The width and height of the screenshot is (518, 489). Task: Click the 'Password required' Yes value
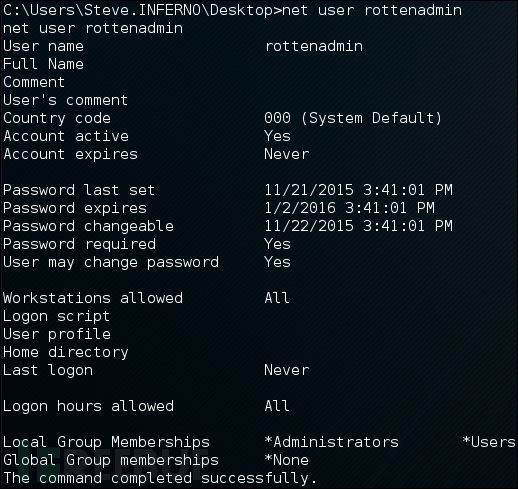277,244
